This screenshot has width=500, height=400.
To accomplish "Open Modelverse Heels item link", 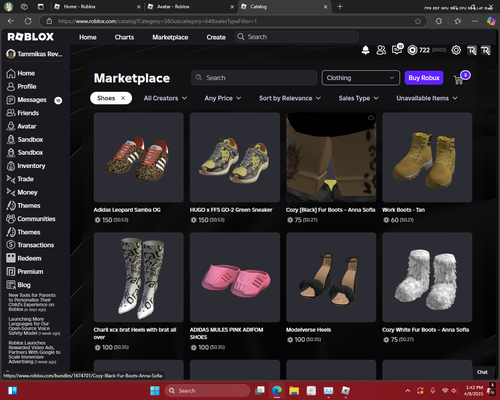I will (x=308, y=330).
